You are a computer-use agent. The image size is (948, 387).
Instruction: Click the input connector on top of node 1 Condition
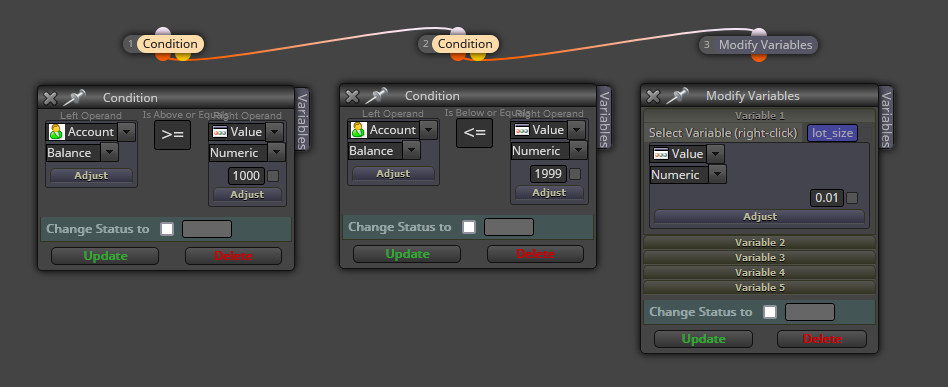click(163, 32)
